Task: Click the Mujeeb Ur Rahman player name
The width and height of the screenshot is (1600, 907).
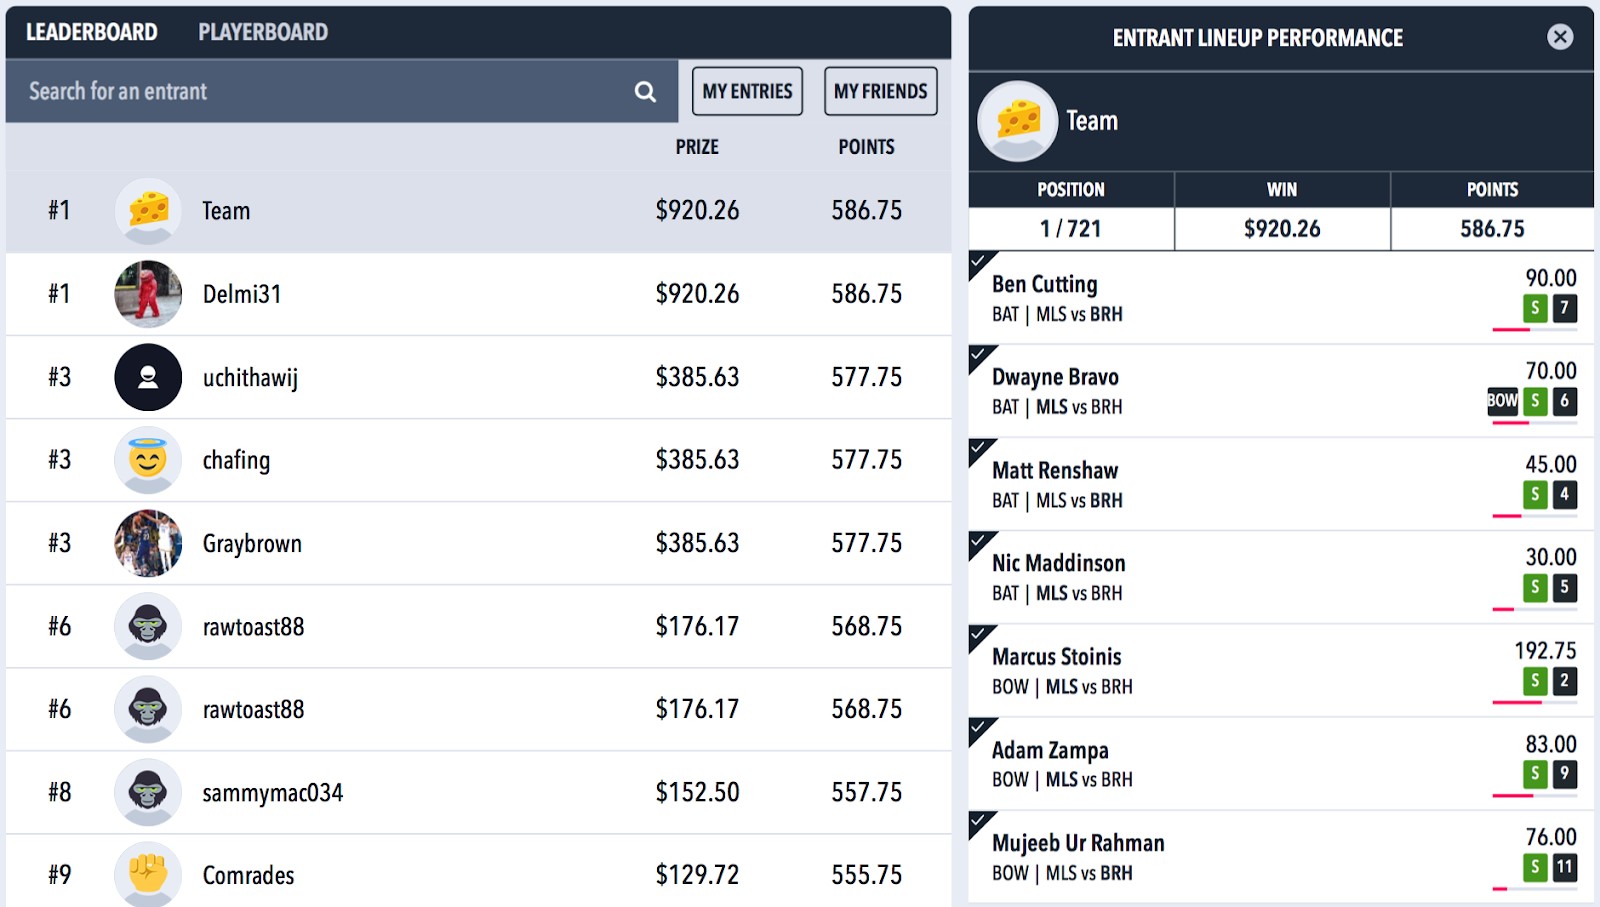Action: pyautogui.click(x=1078, y=843)
